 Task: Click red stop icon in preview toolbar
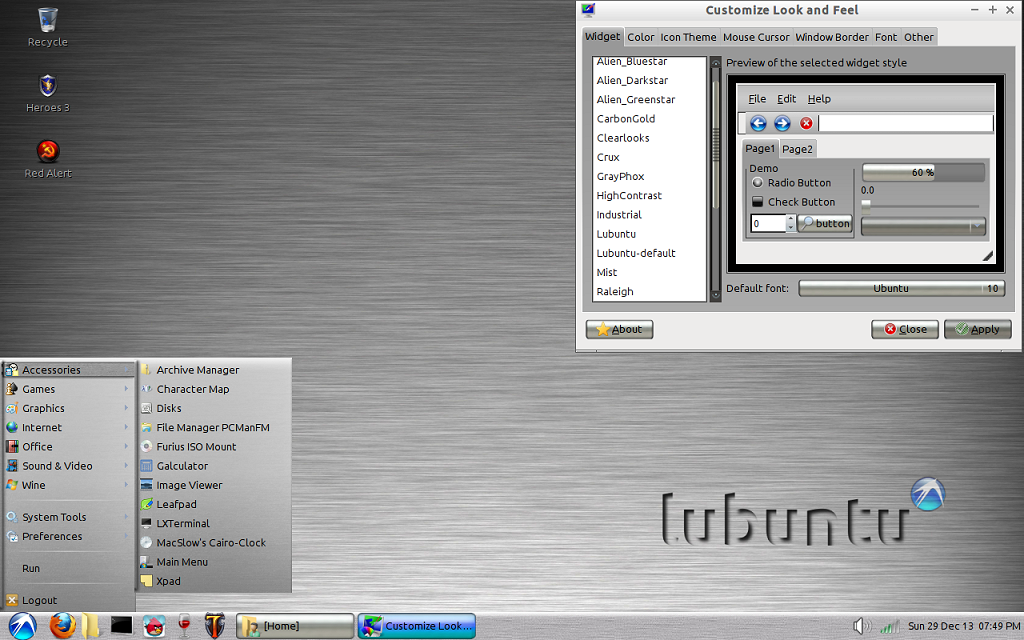coord(806,123)
